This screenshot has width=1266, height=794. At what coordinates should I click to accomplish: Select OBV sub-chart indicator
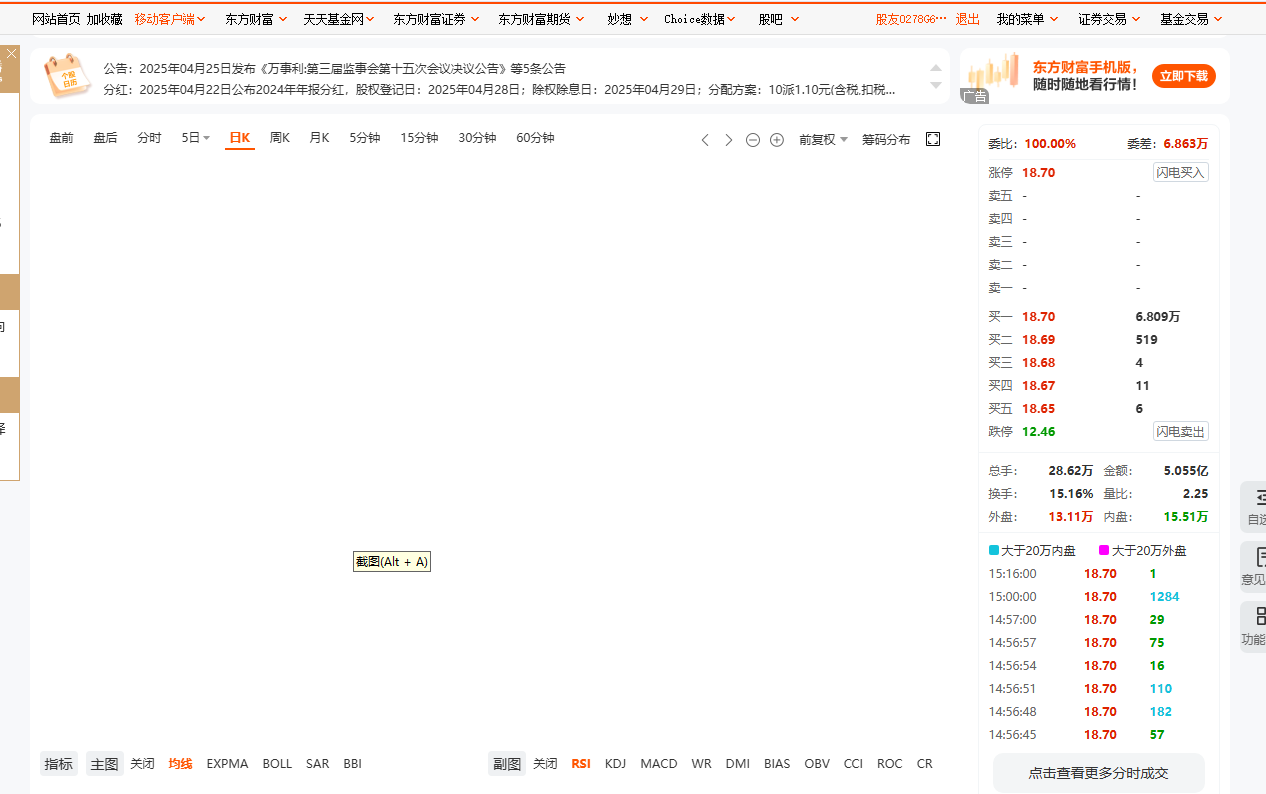coord(817,764)
